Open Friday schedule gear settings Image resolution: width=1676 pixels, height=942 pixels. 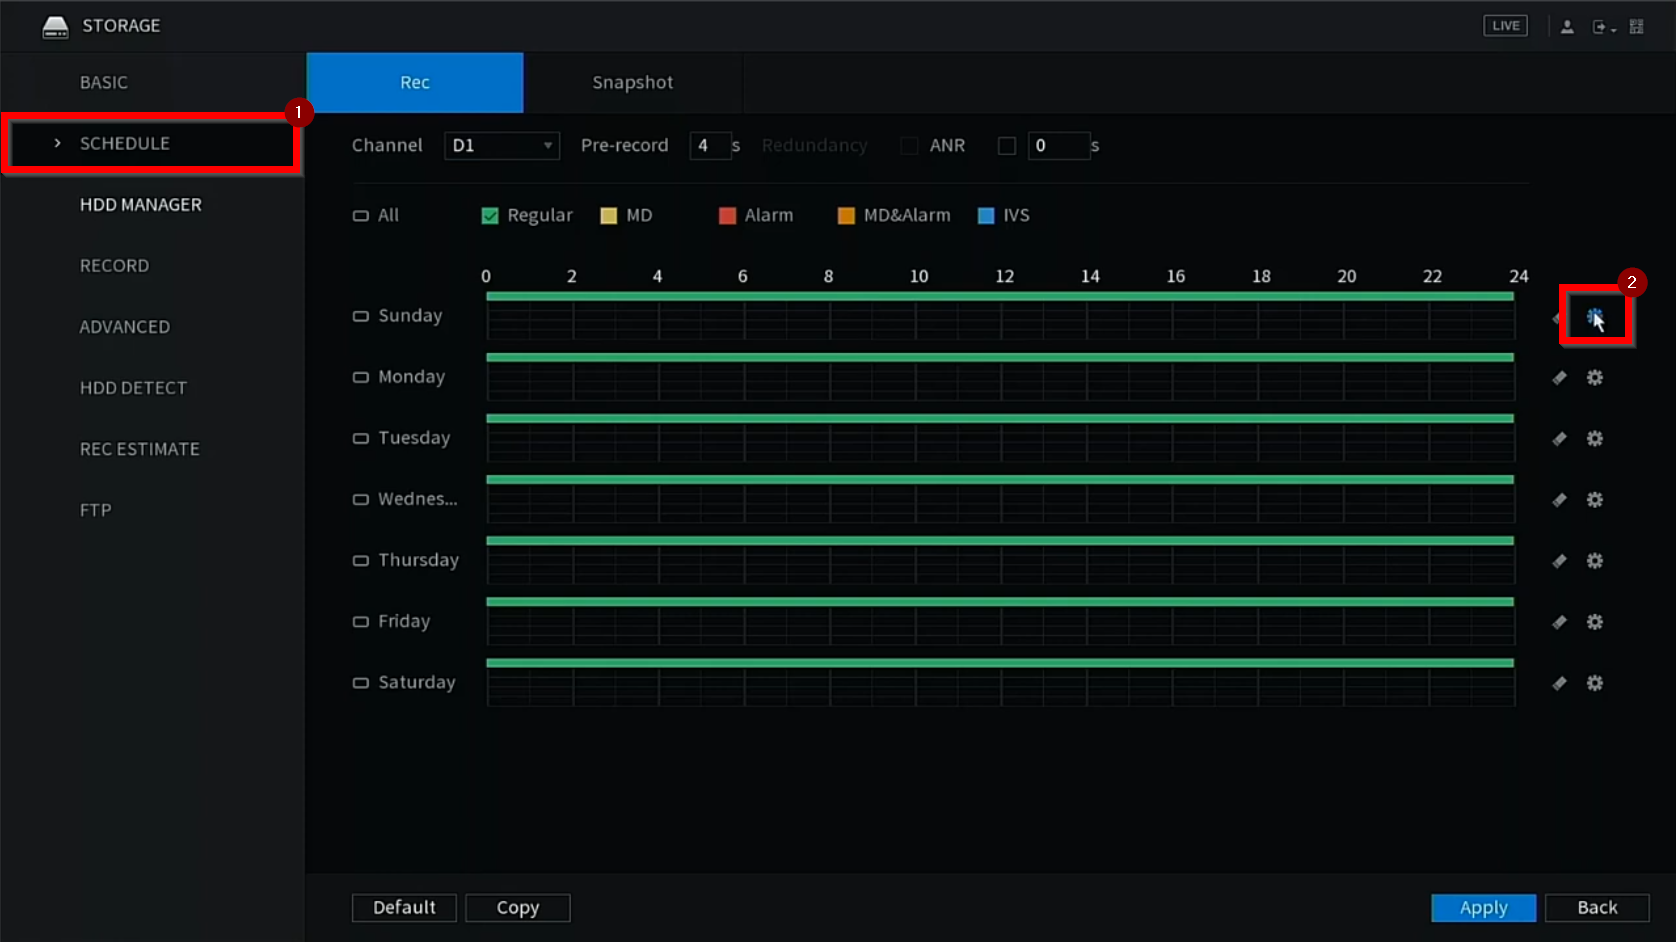point(1594,622)
